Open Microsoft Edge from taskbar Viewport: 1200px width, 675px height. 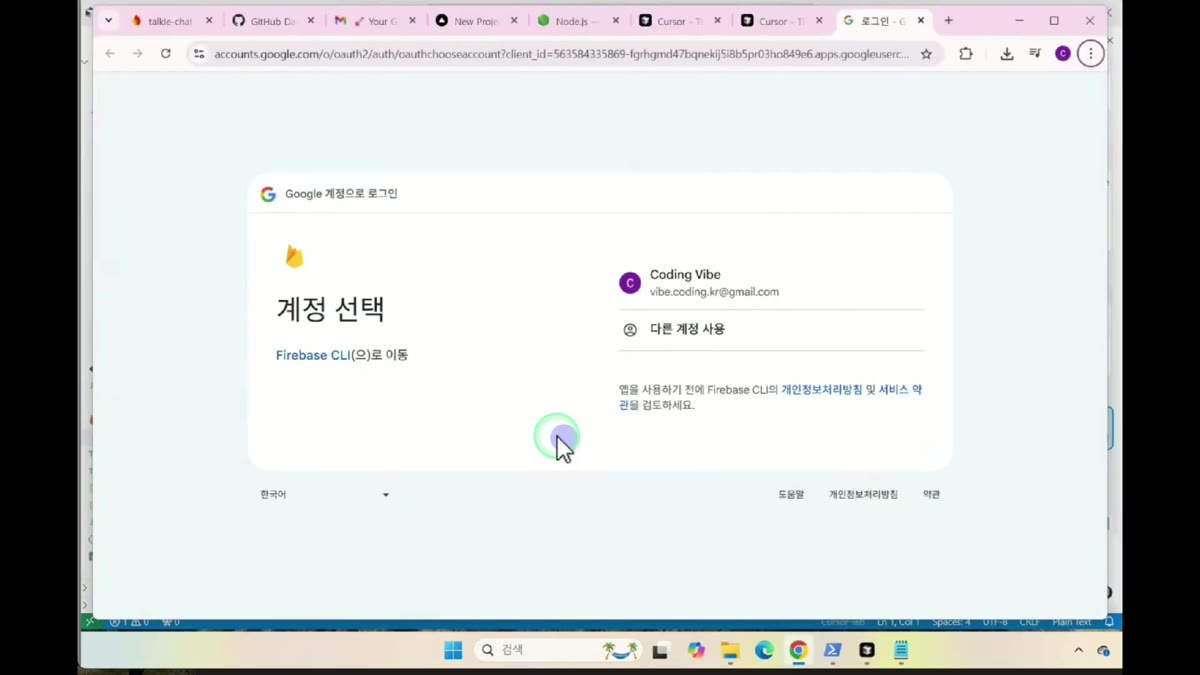(x=765, y=651)
